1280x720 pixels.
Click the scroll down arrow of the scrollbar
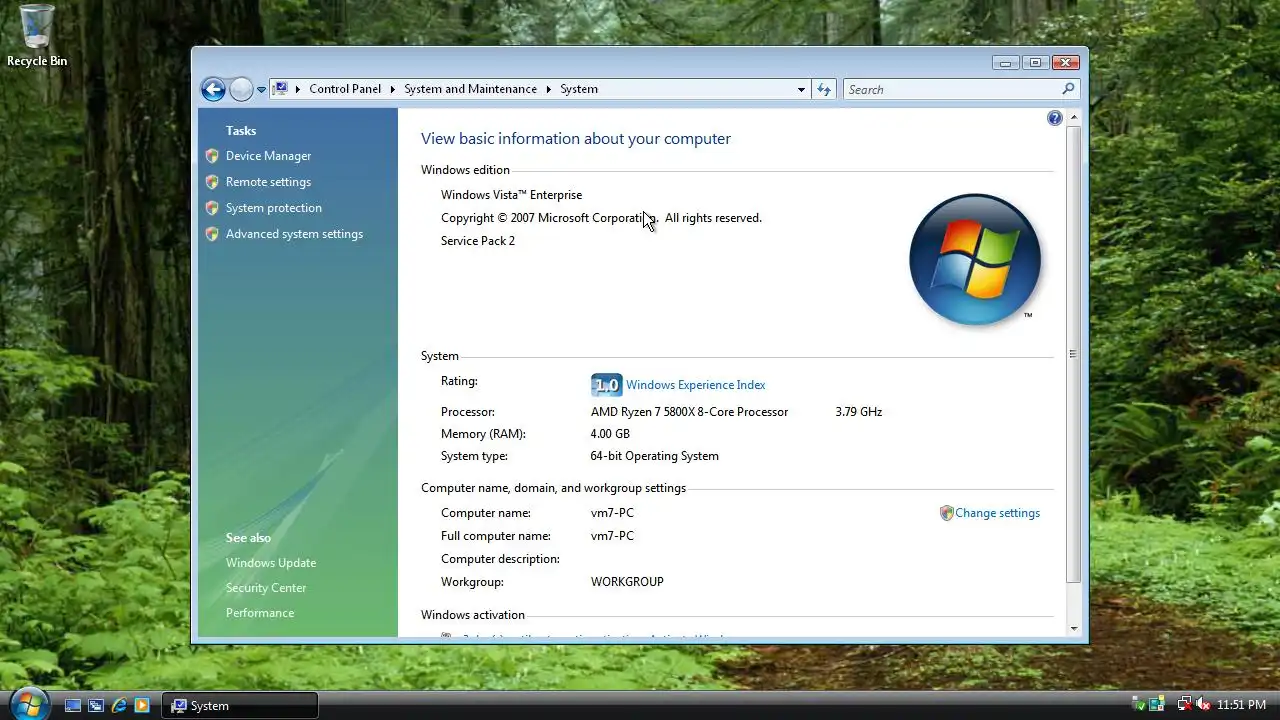click(x=1074, y=629)
